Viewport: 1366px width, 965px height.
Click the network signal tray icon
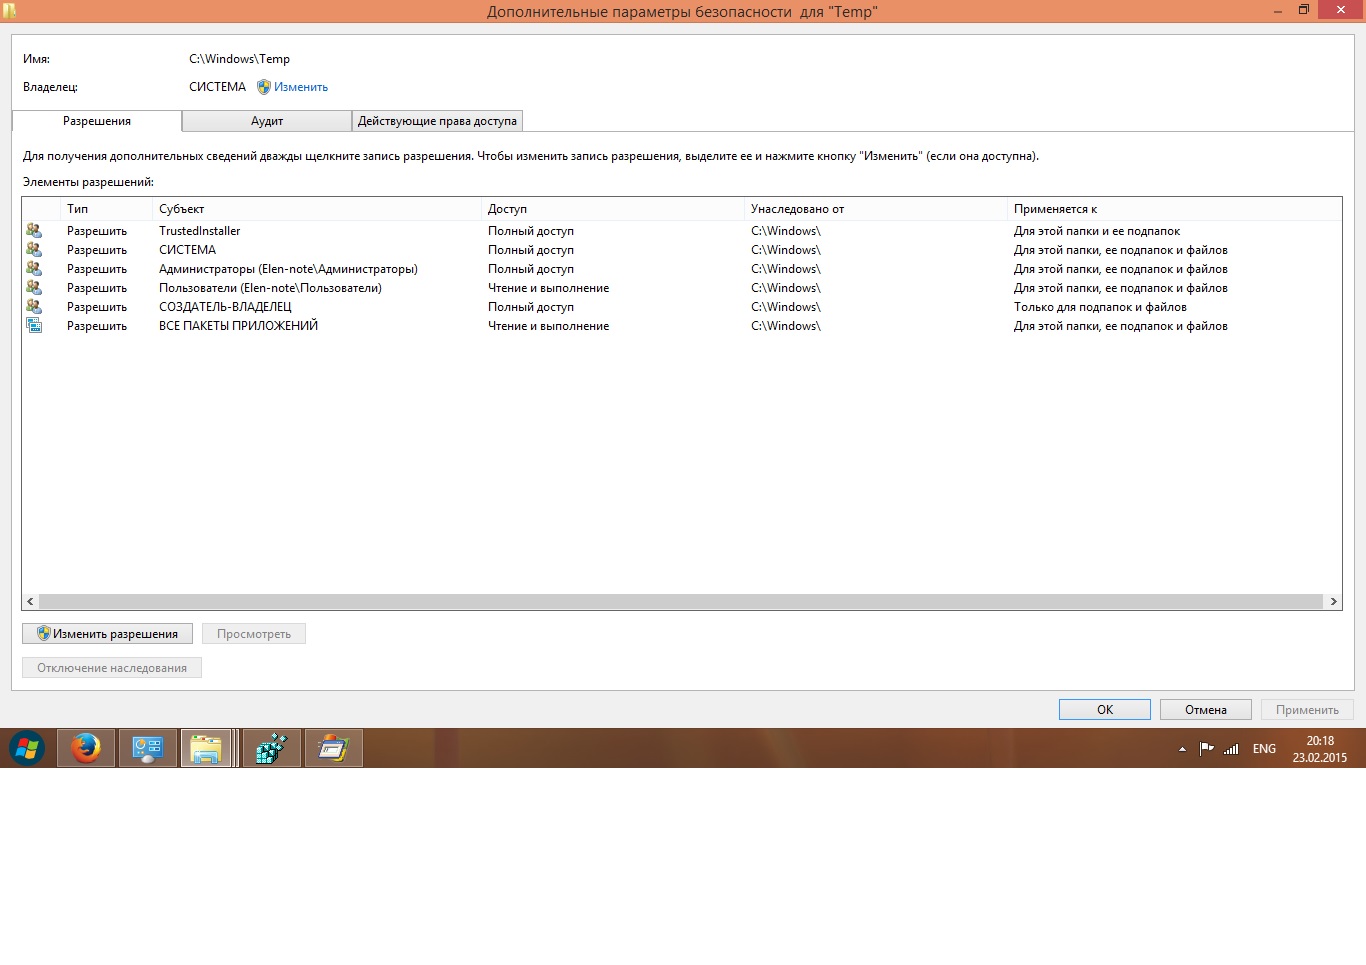pyautogui.click(x=1231, y=749)
